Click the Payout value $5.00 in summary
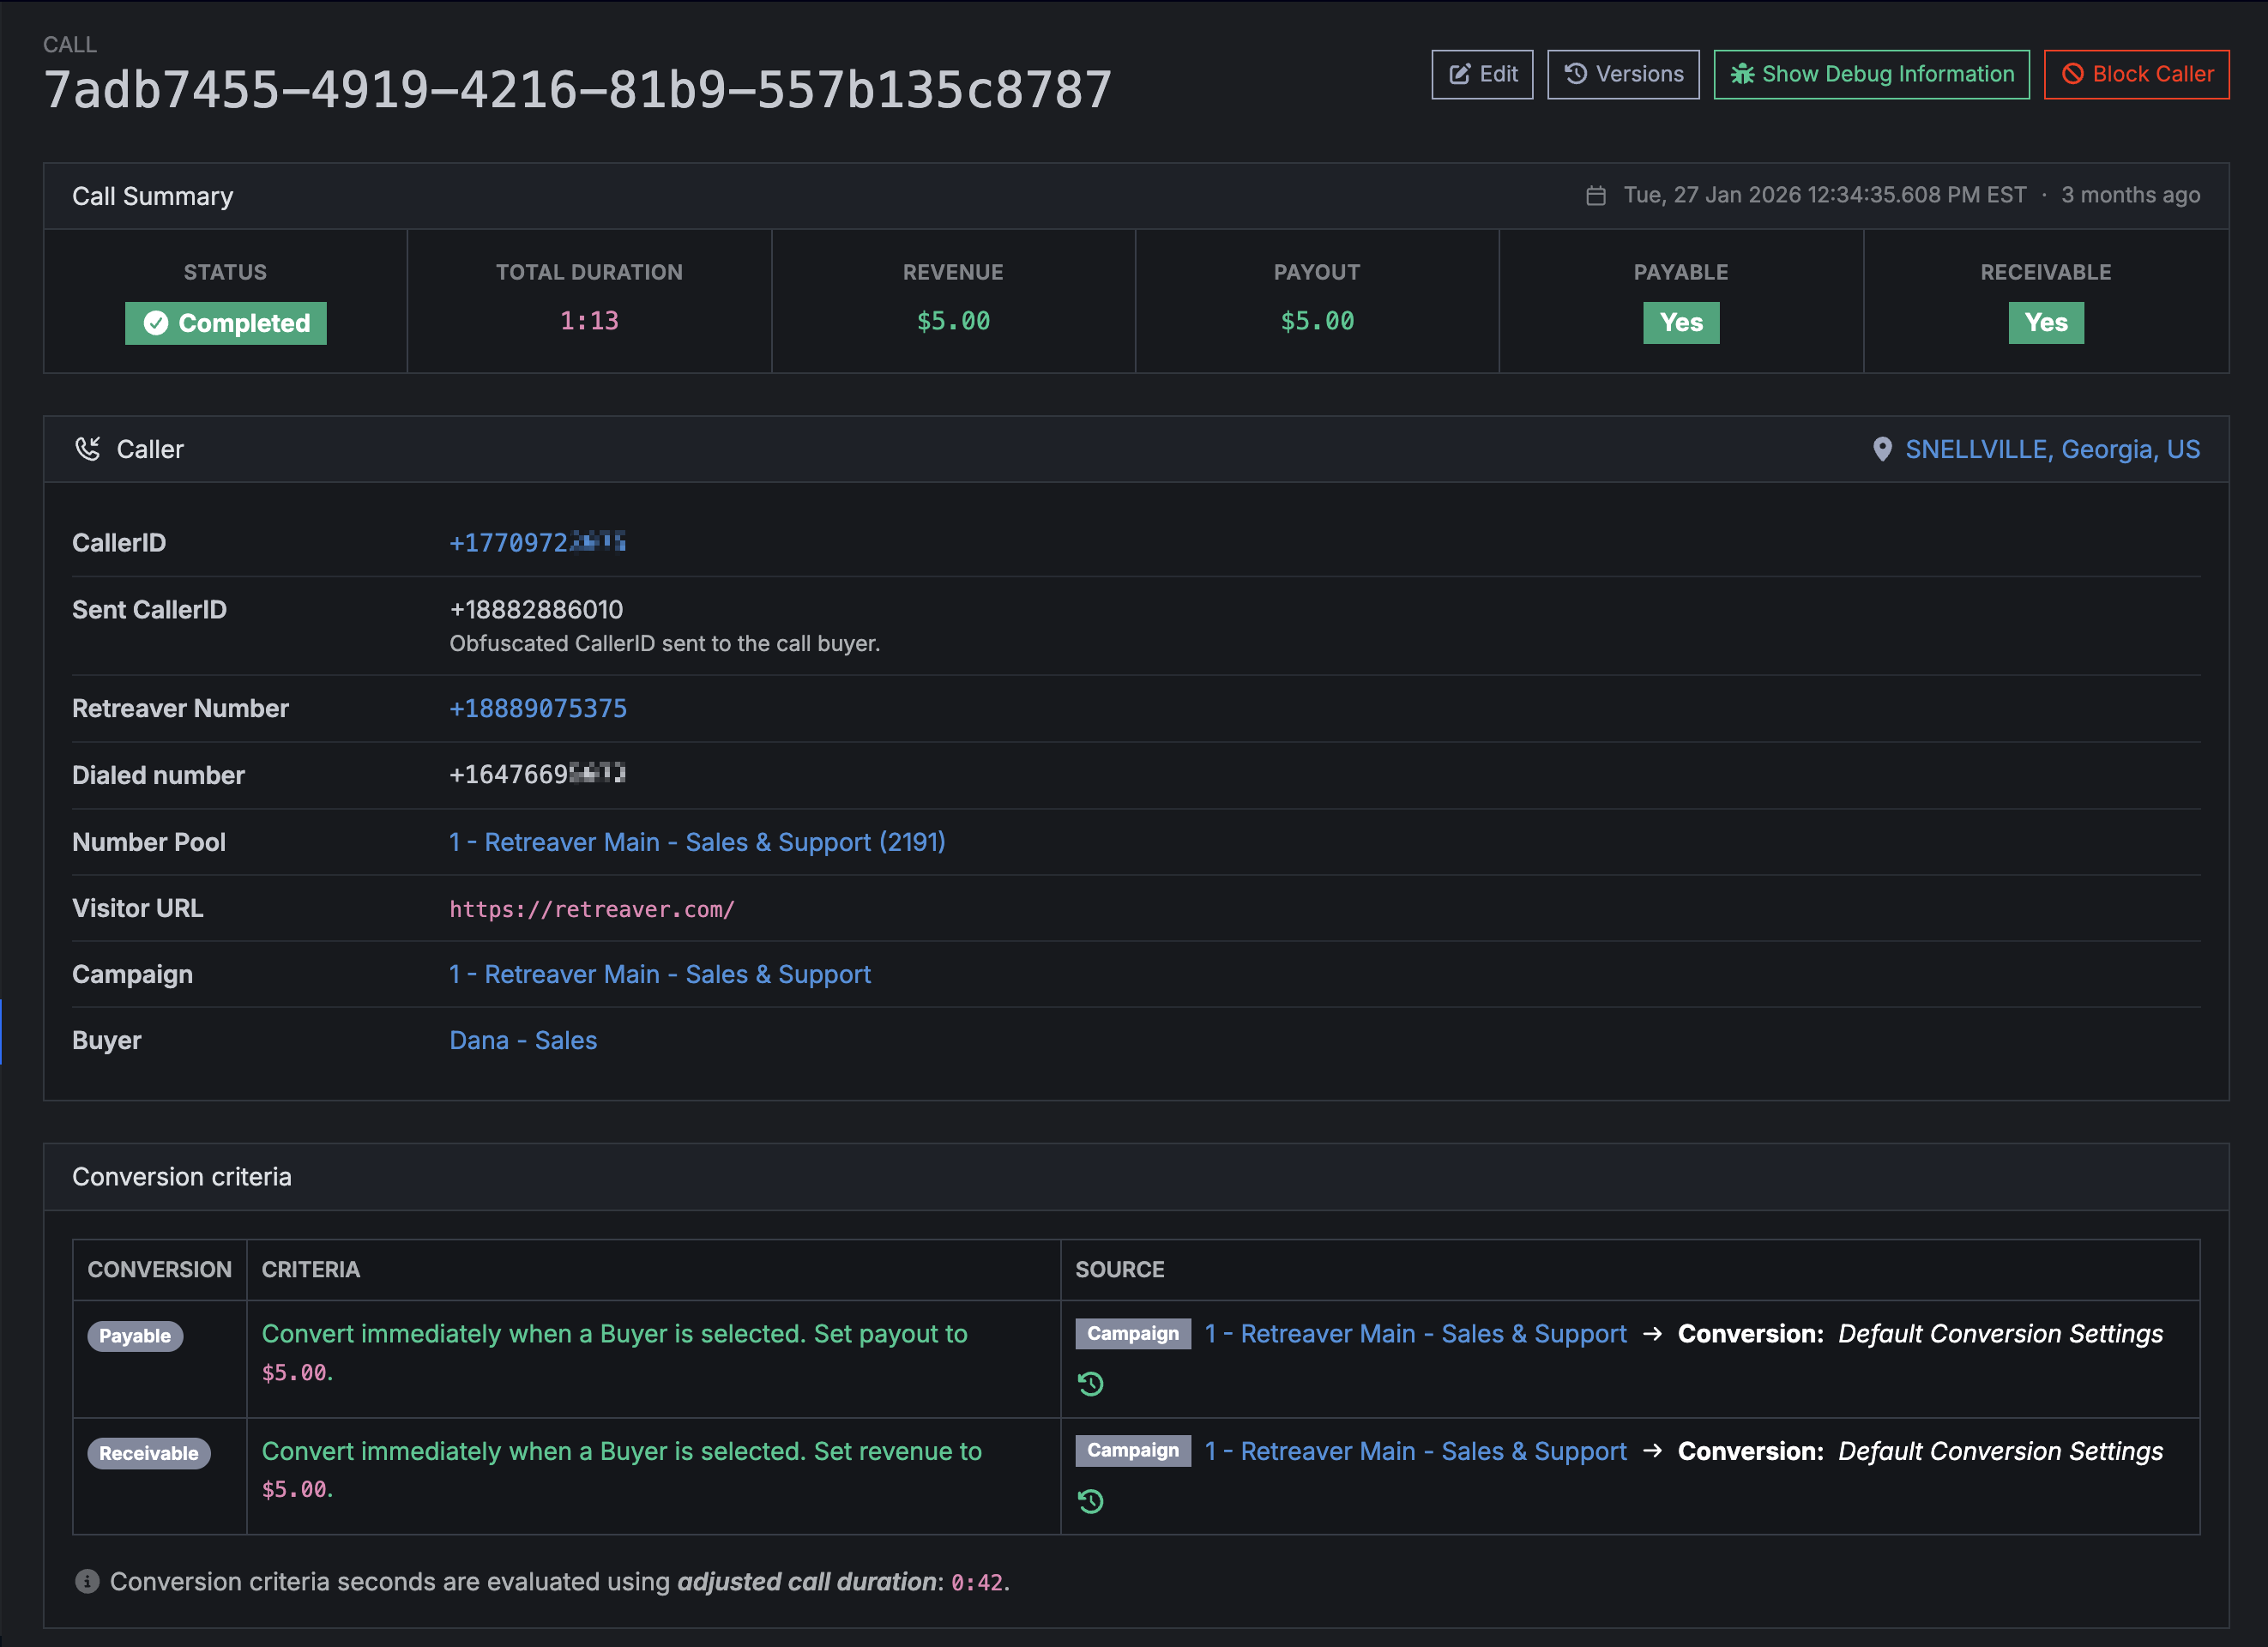 (1317, 321)
